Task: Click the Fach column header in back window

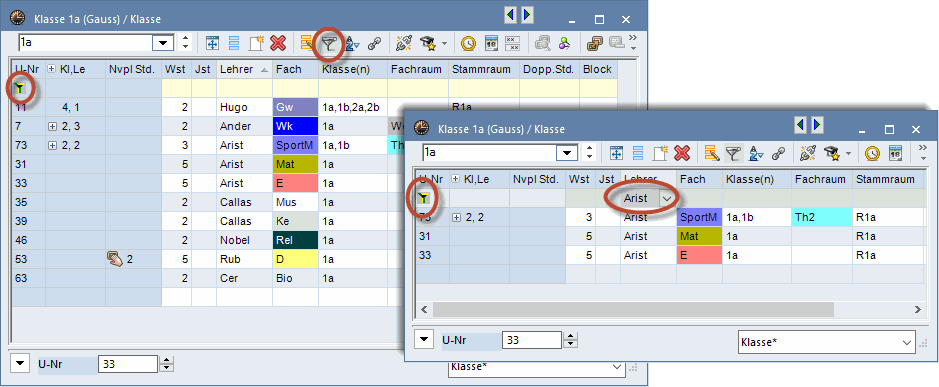Action: (x=295, y=69)
